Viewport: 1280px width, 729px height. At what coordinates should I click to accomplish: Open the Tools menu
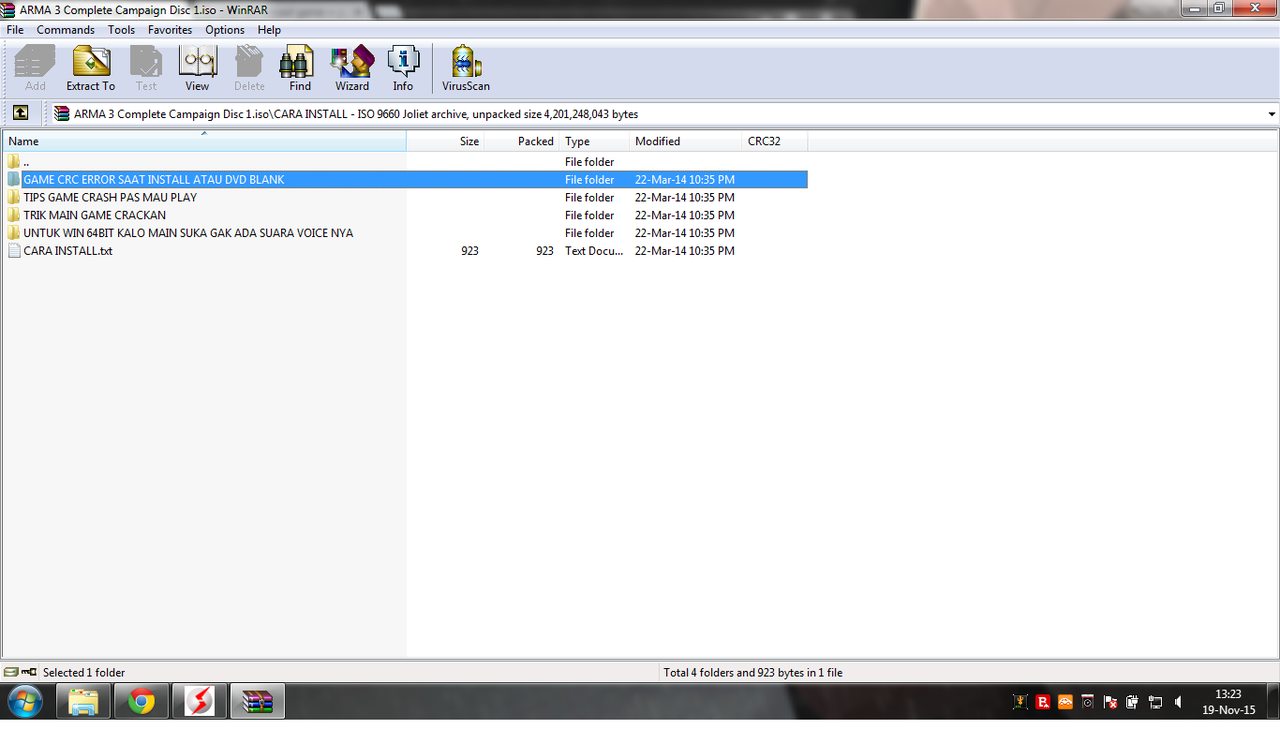click(121, 30)
